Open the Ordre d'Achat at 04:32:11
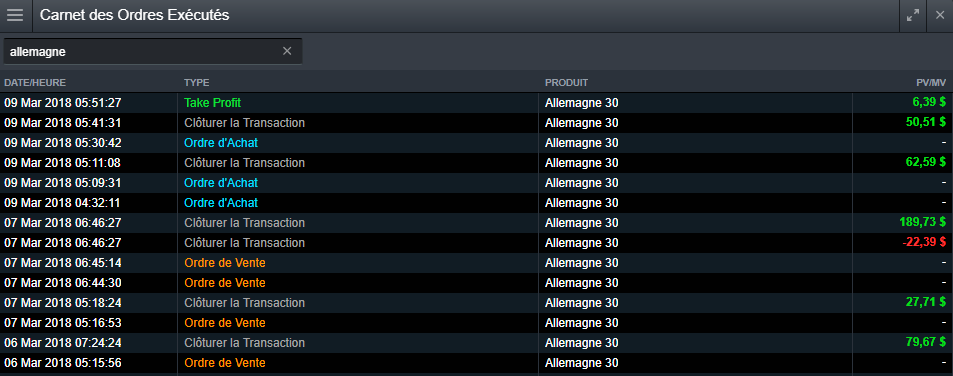This screenshot has width=953, height=376. coord(476,203)
